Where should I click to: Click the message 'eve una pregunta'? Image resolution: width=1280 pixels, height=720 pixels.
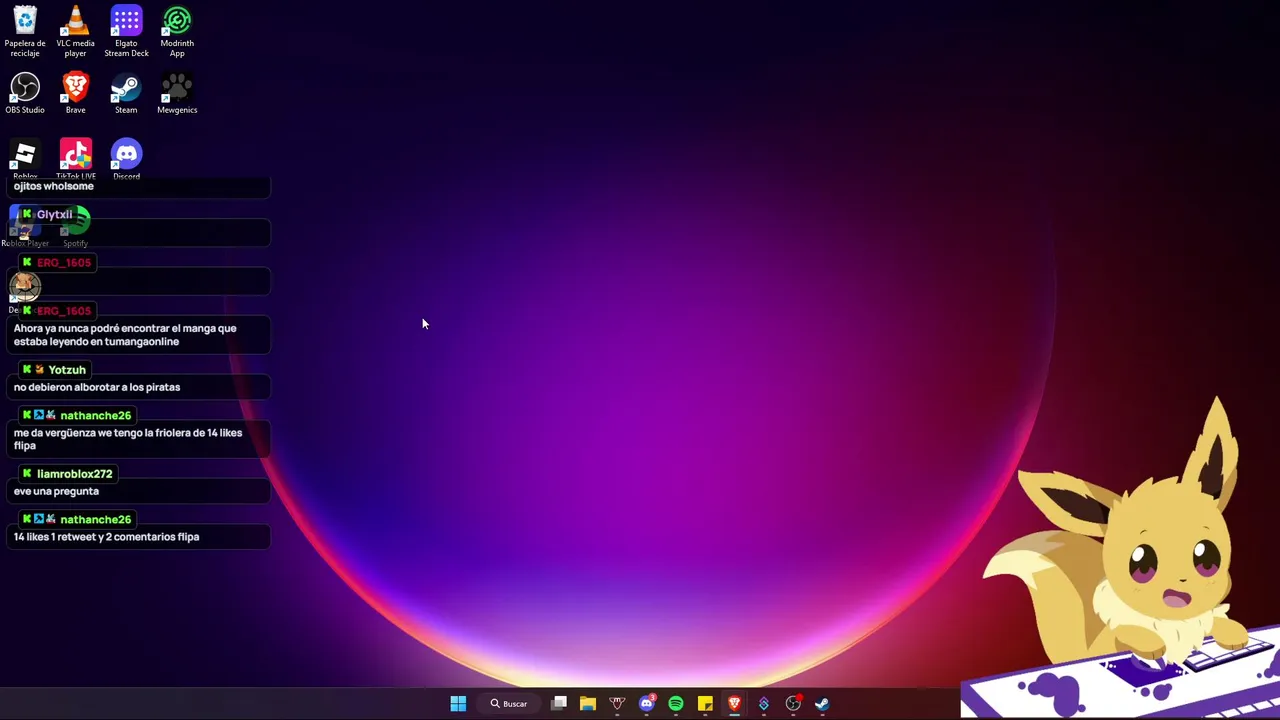pyautogui.click(x=56, y=491)
